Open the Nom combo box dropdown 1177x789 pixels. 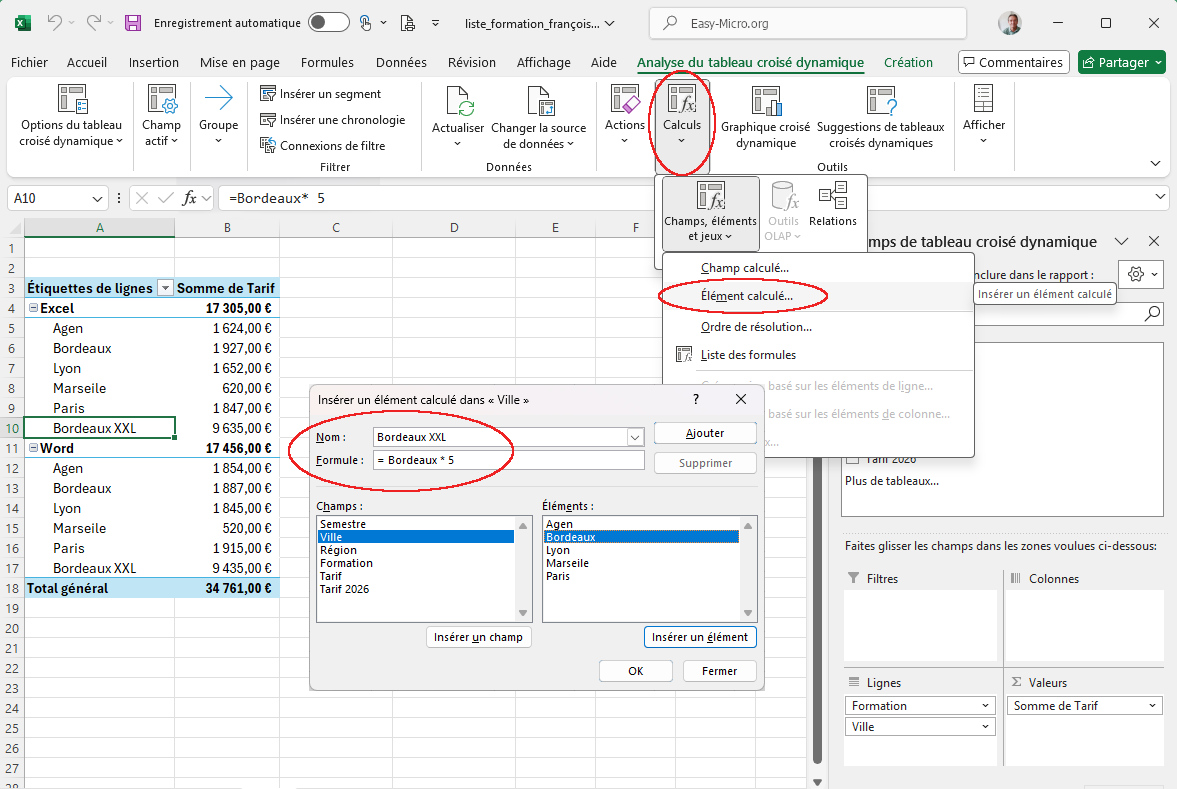point(634,437)
